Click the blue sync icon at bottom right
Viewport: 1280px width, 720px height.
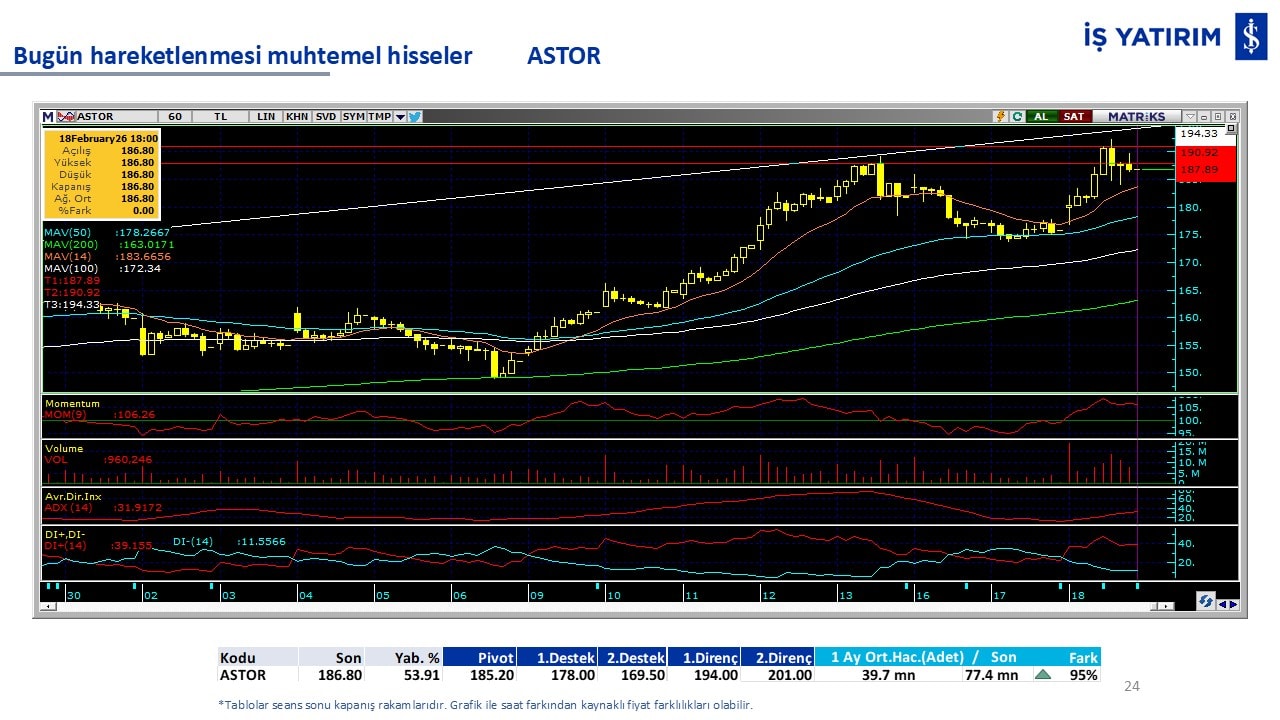tap(1206, 601)
